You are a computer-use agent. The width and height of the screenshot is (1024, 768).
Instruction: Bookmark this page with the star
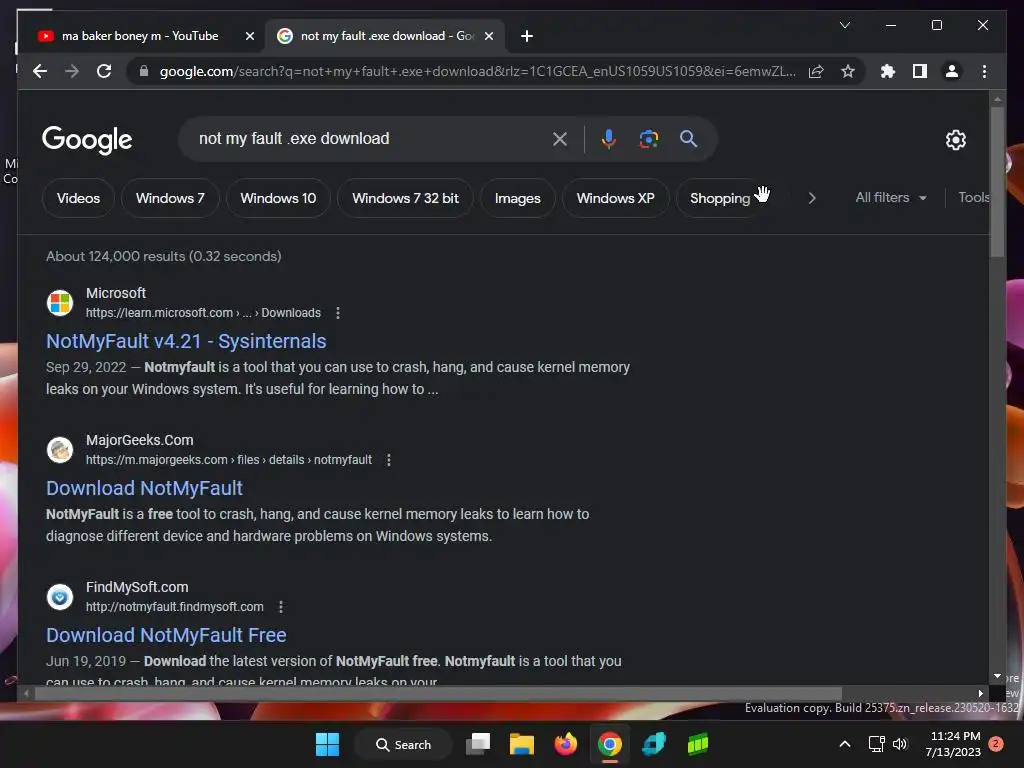[848, 71]
